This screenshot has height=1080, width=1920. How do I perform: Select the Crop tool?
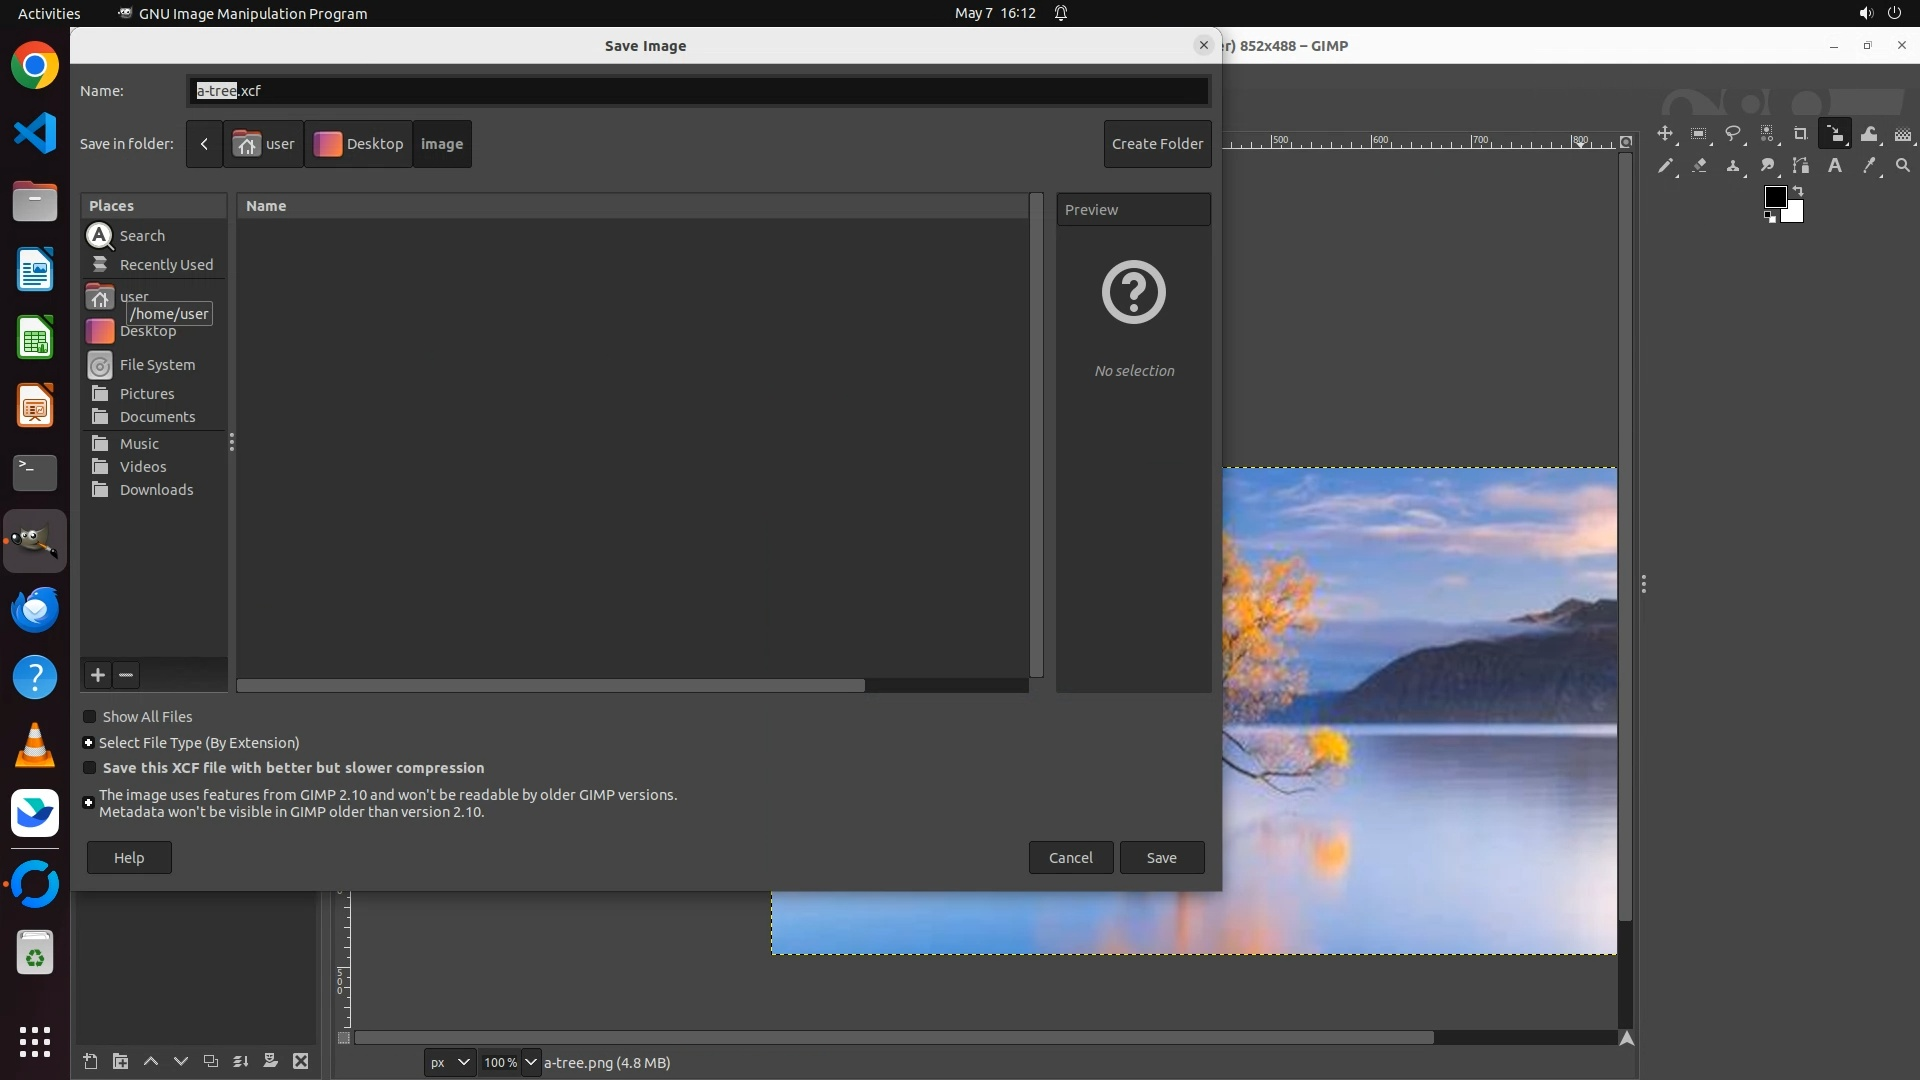1800,134
